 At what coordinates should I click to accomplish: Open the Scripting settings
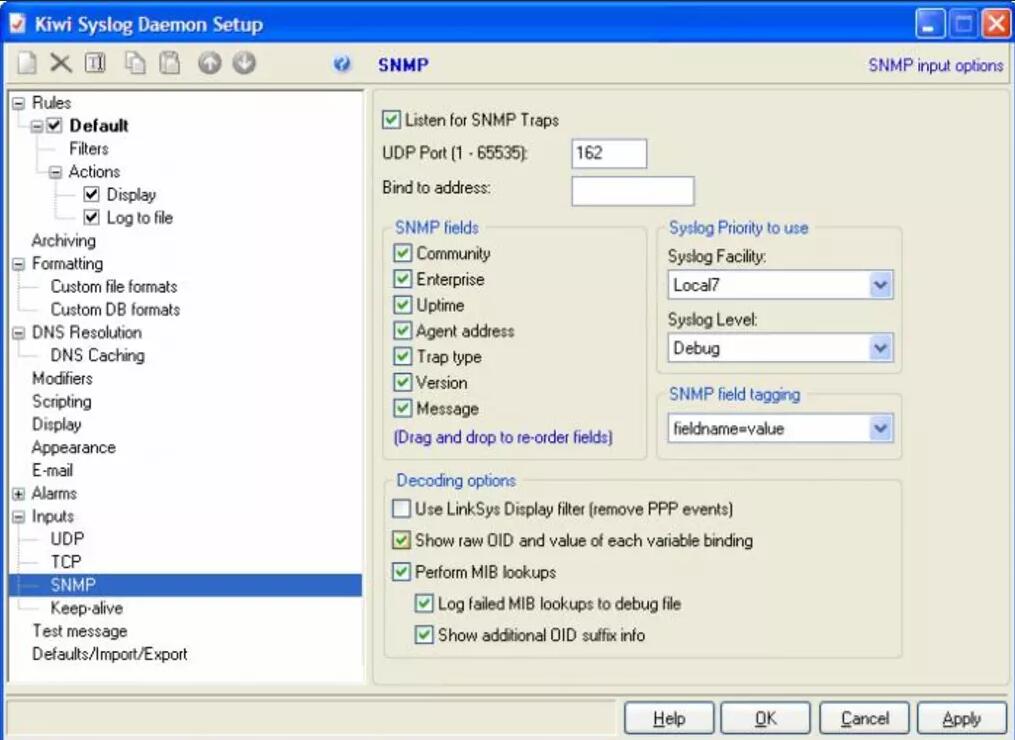pyautogui.click(x=61, y=401)
